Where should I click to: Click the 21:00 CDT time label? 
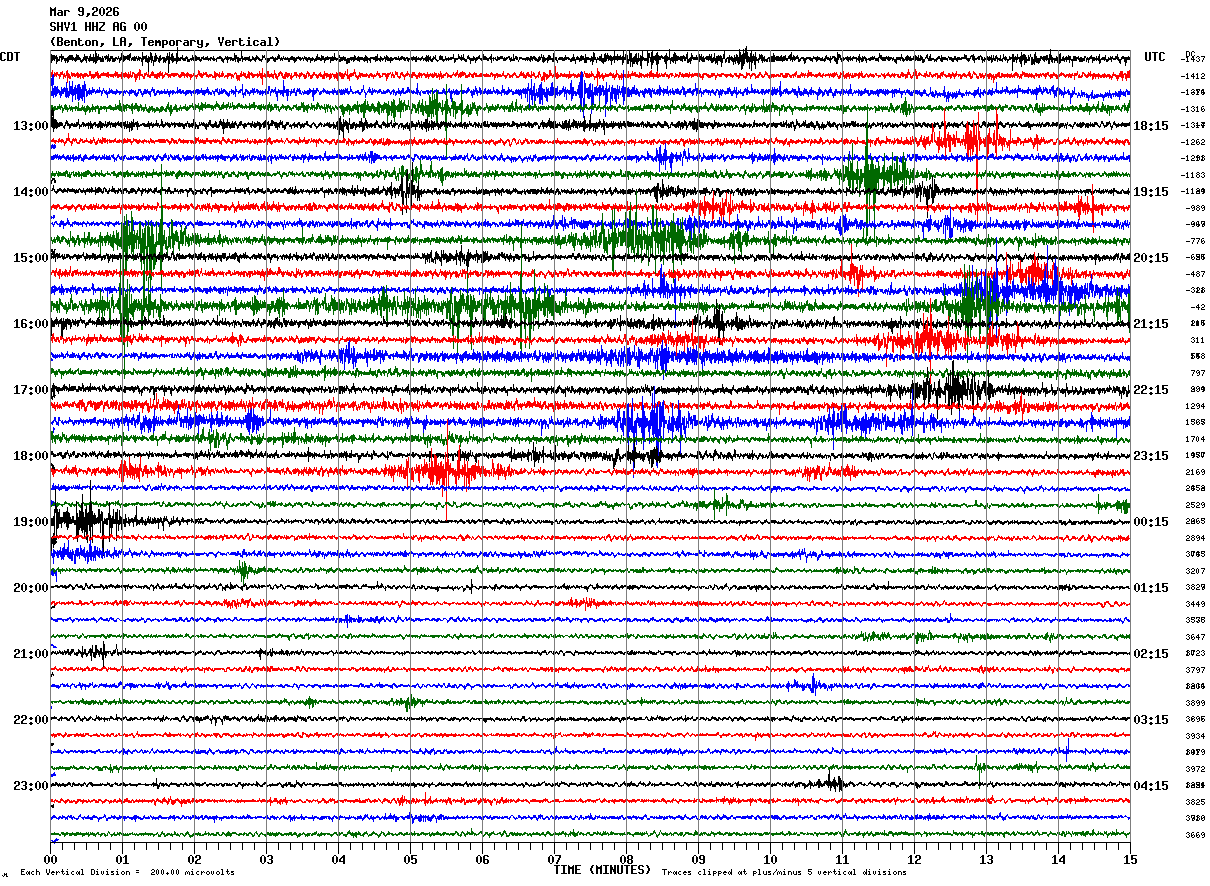[31, 654]
